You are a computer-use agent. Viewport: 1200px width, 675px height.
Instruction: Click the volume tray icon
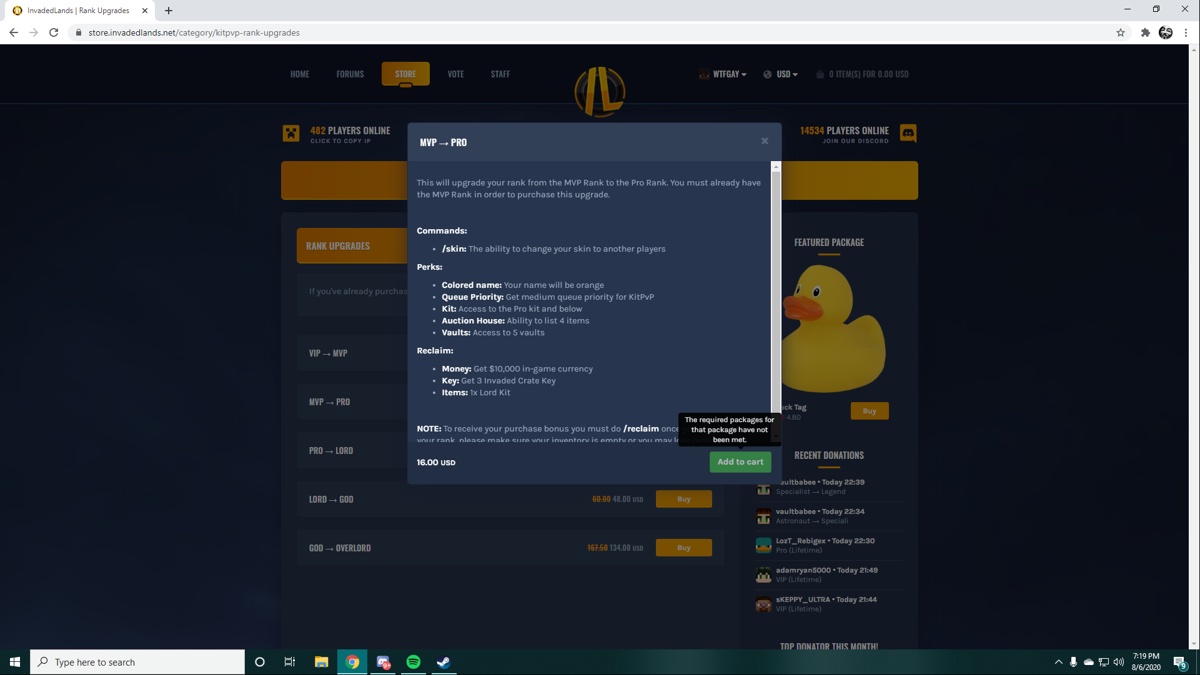click(x=1118, y=662)
